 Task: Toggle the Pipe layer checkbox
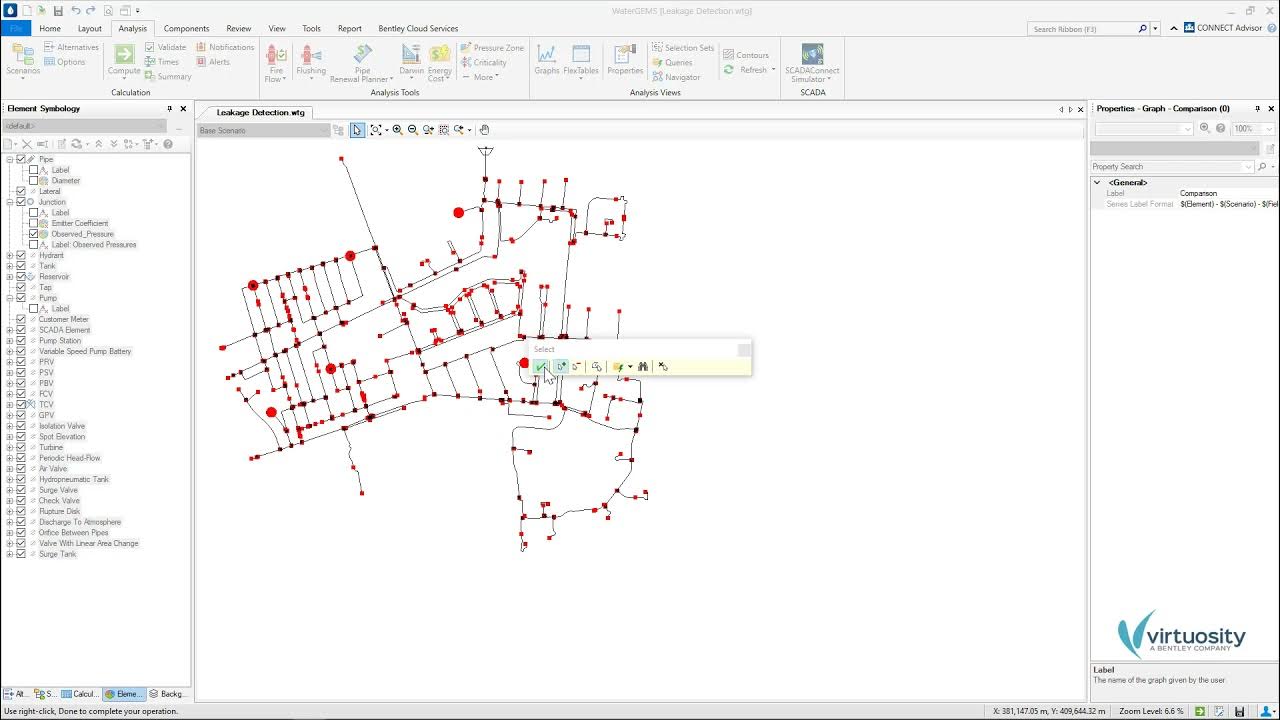click(21, 159)
